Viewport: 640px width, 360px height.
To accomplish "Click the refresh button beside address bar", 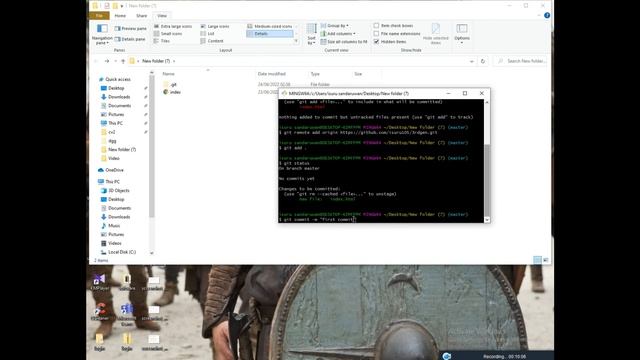I will [483, 61].
